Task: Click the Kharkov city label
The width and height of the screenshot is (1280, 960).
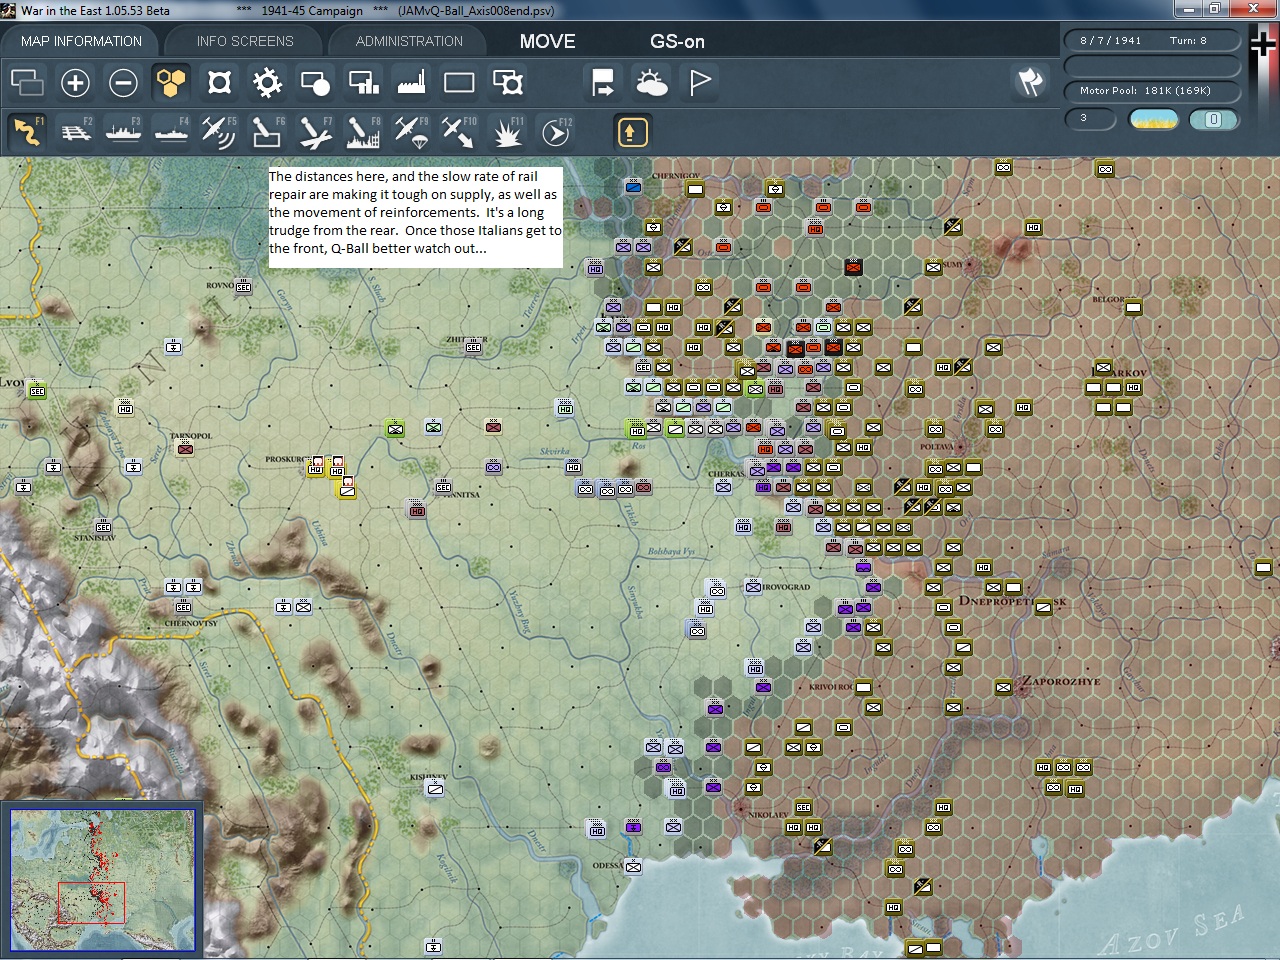Action: click(1120, 372)
